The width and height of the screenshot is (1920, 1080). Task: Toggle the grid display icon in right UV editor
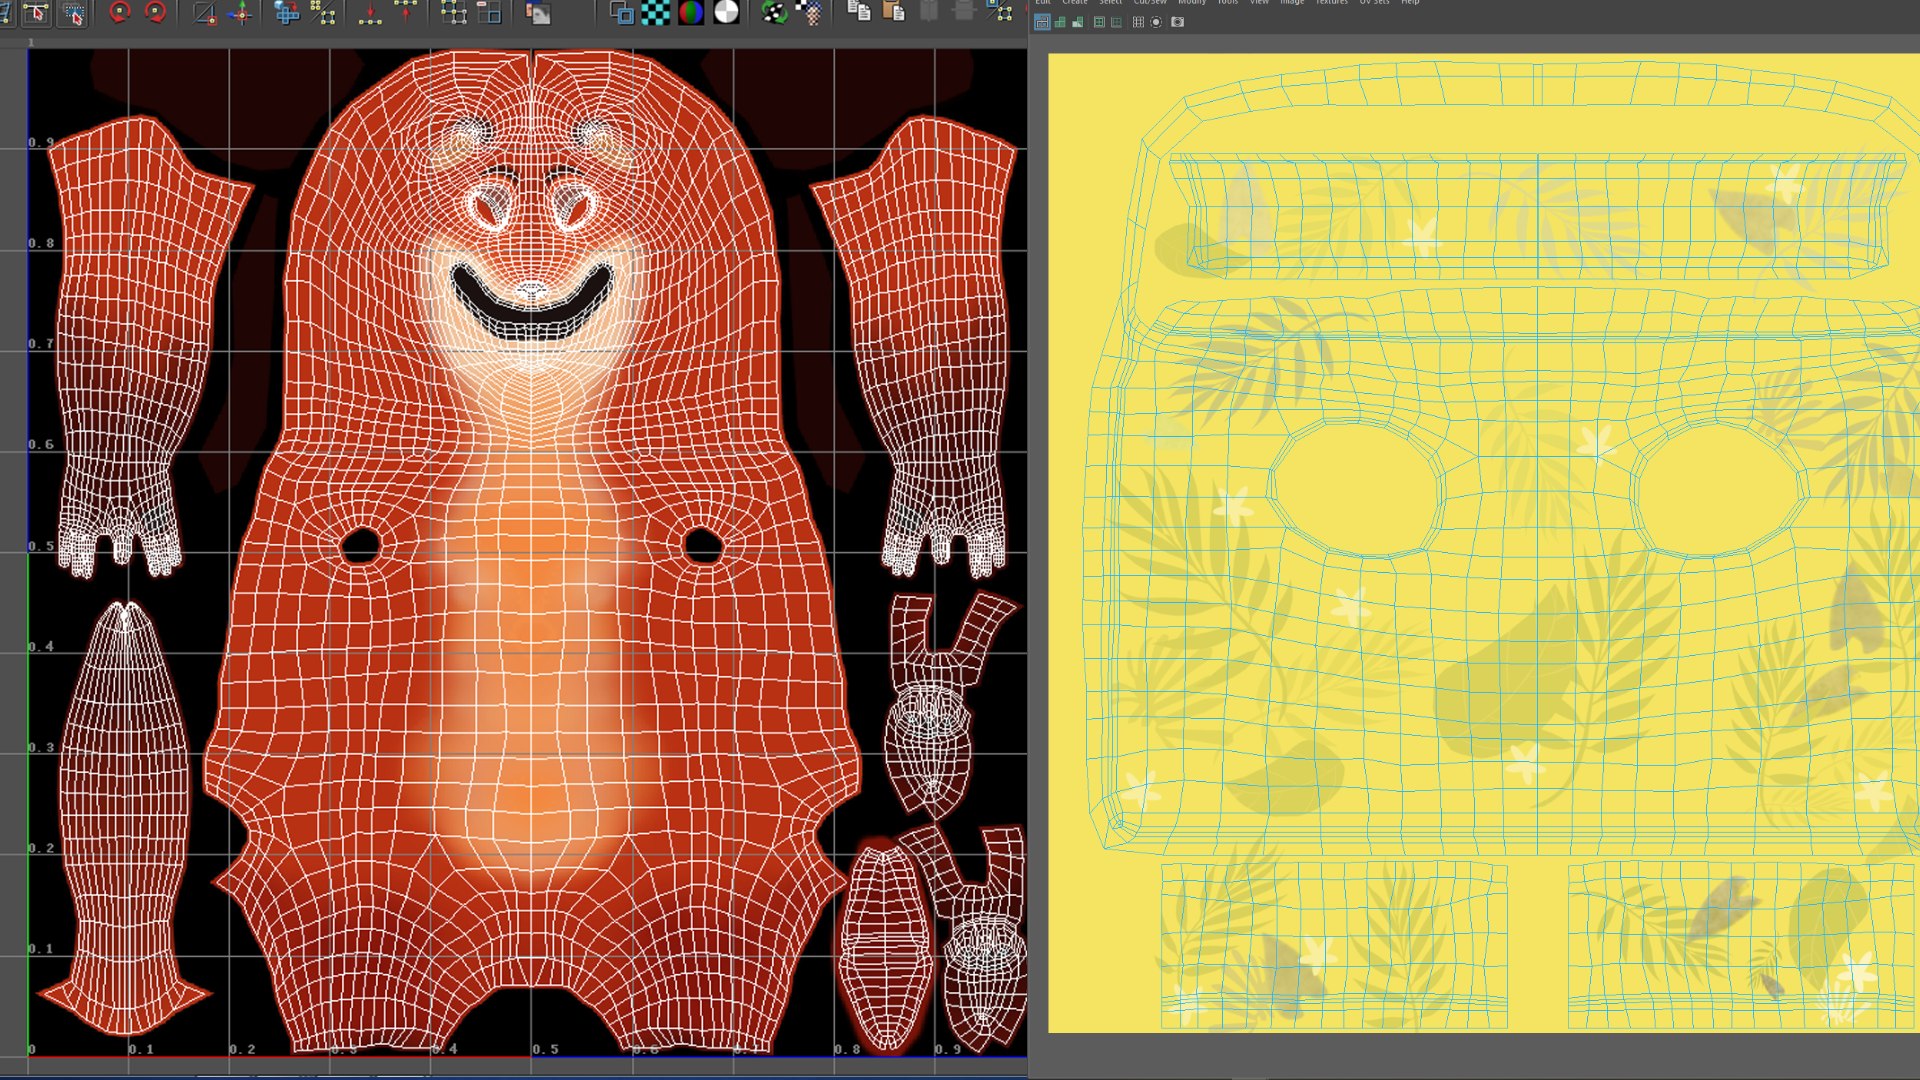click(x=1138, y=22)
